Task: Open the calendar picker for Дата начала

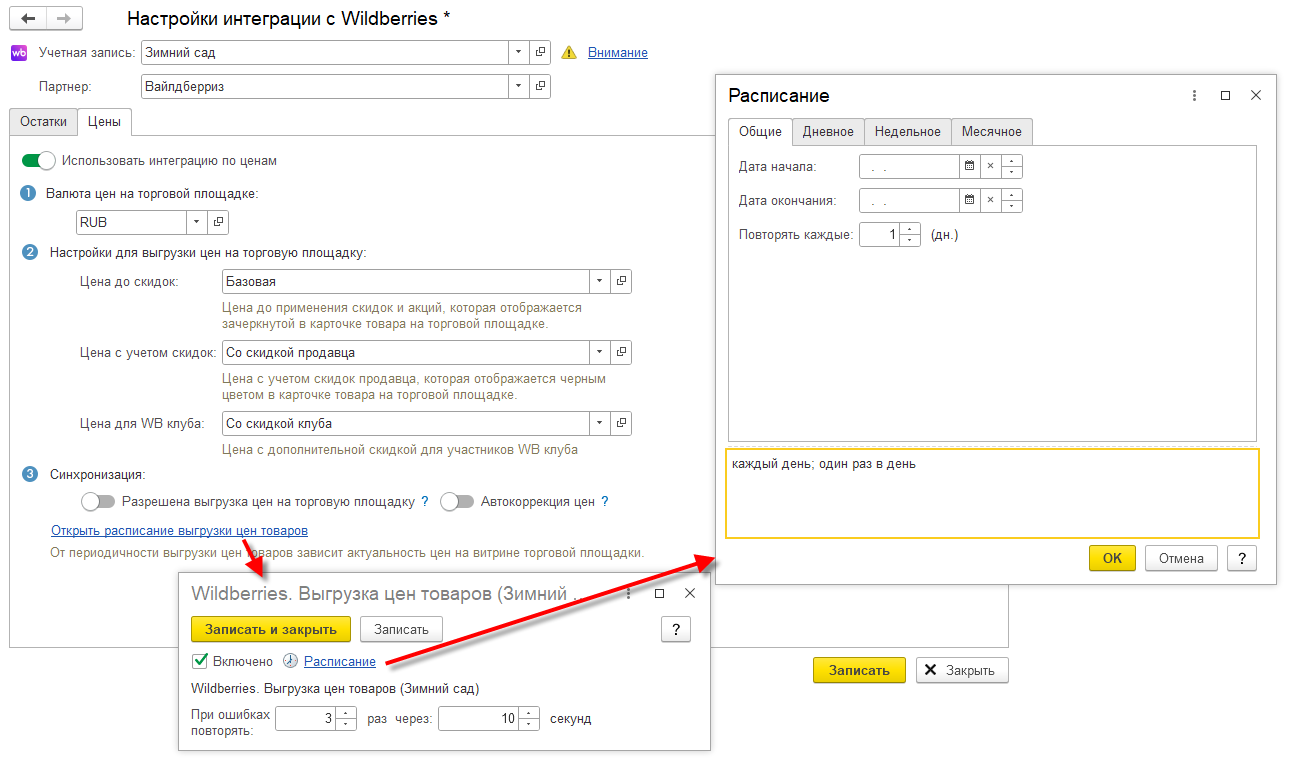Action: coord(969,166)
